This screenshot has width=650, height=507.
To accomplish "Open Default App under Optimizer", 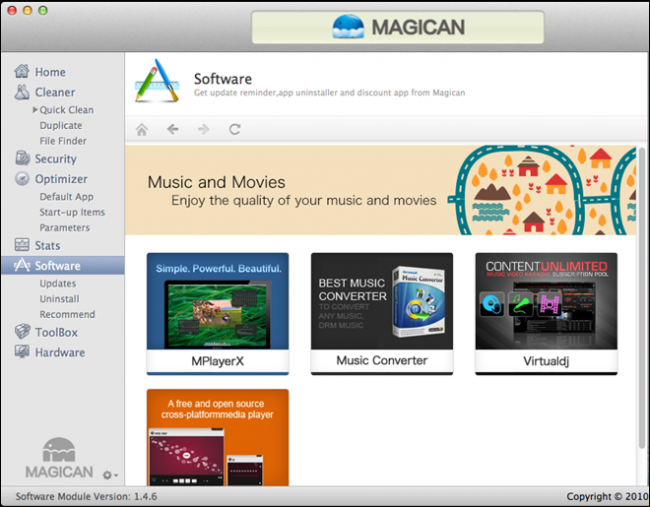I will pyautogui.click(x=66, y=196).
